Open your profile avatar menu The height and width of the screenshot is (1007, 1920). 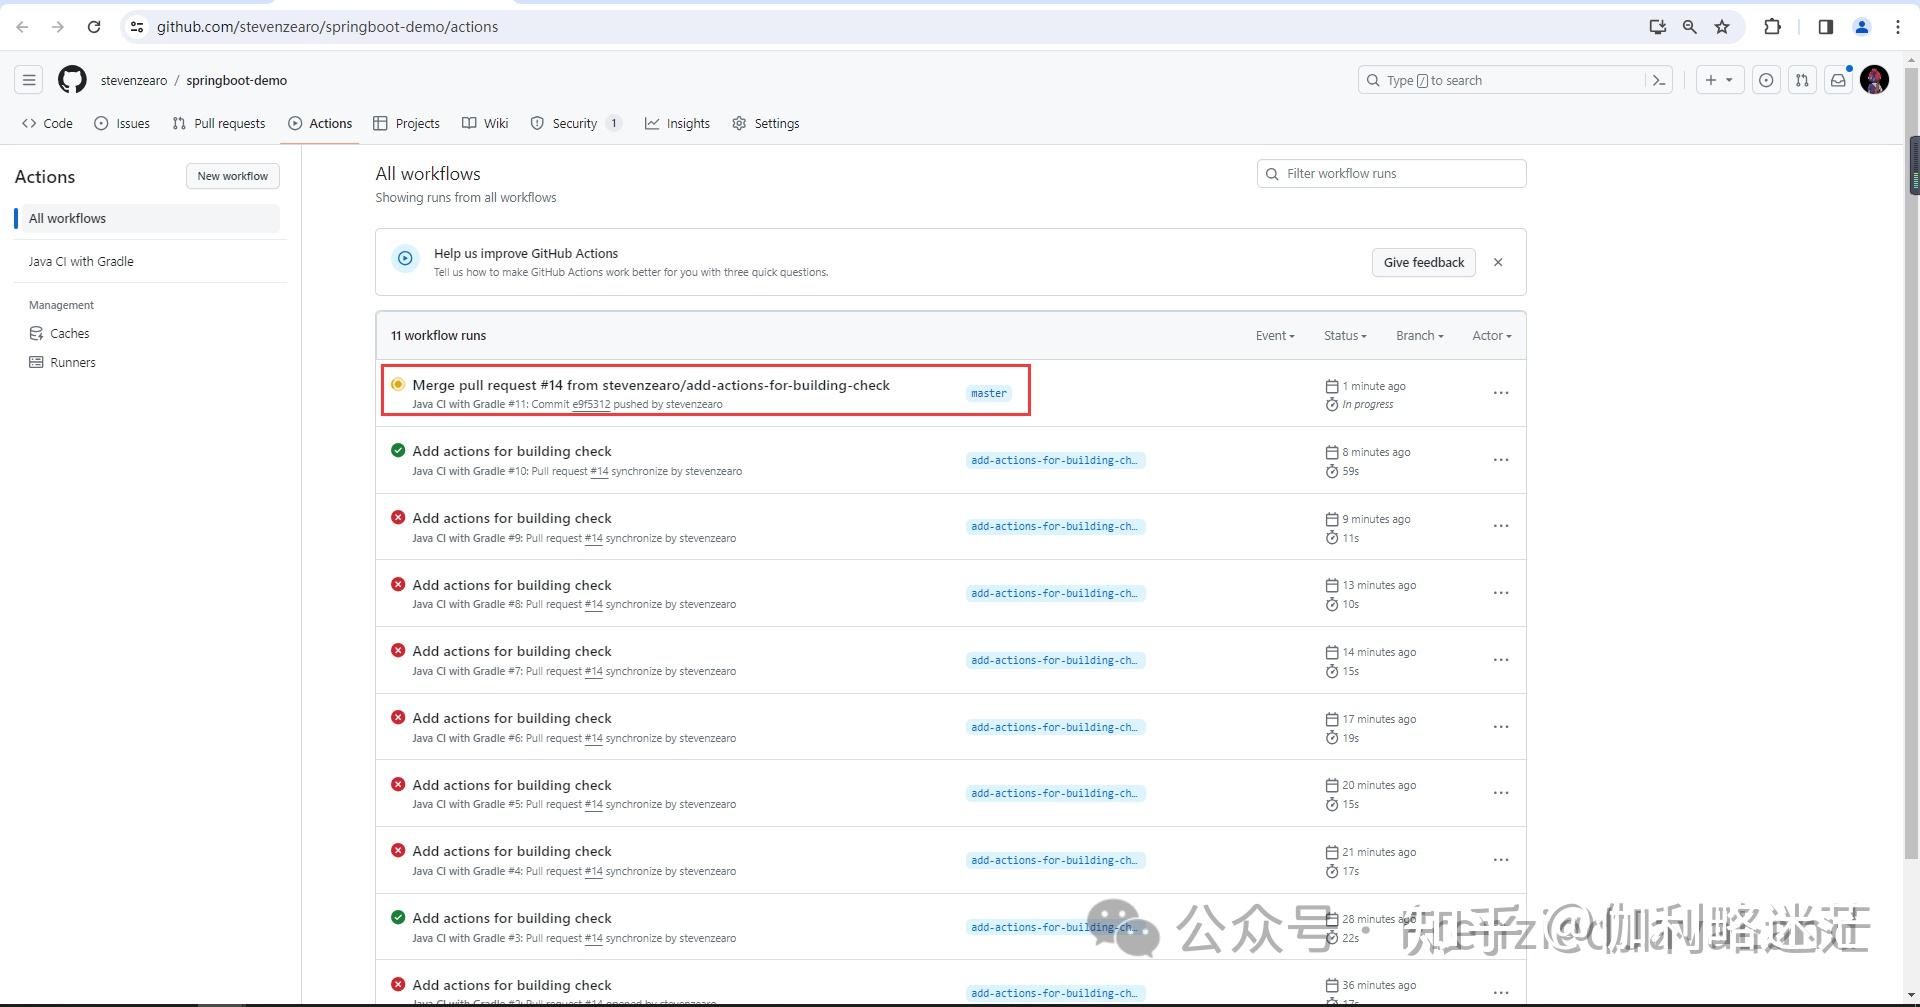[1874, 80]
